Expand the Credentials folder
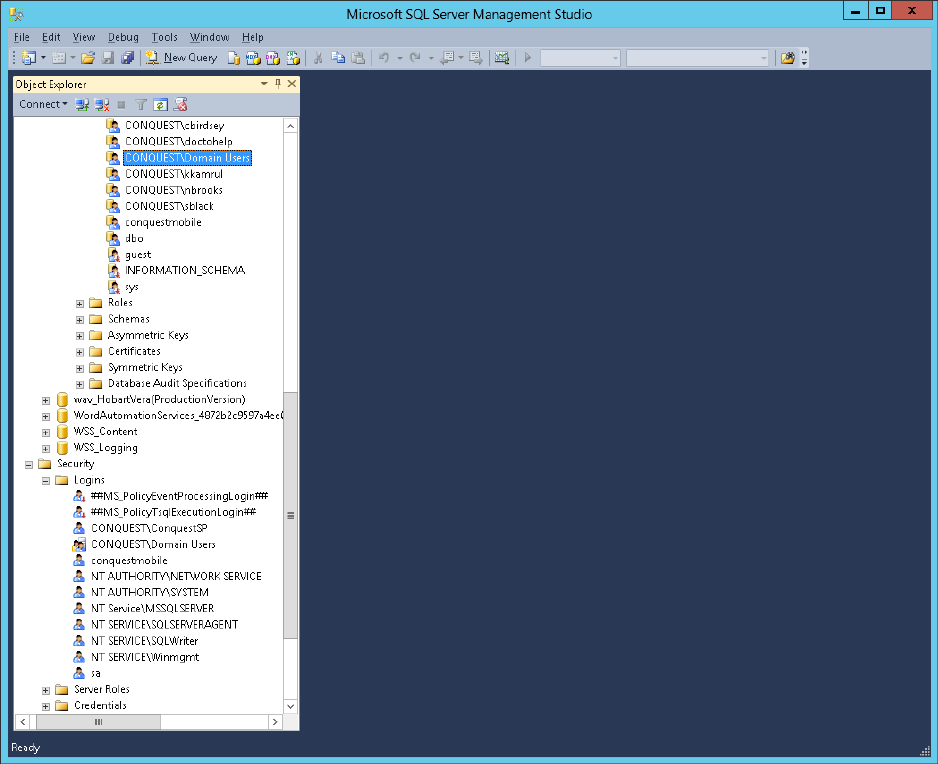 pos(45,707)
